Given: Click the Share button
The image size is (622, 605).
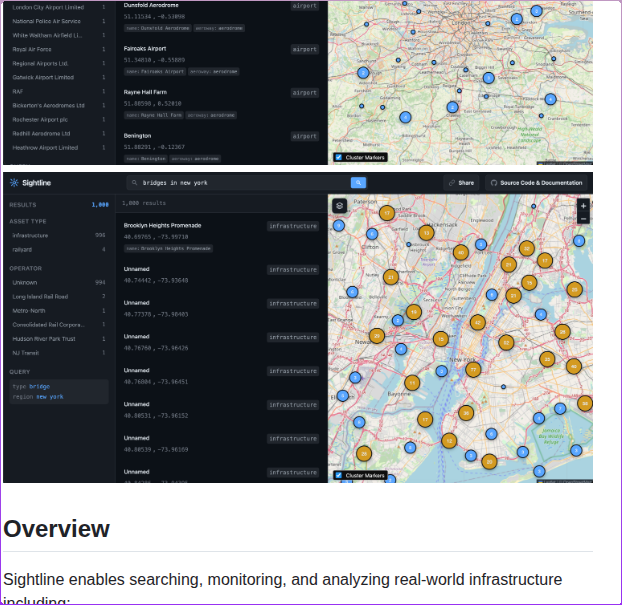Looking at the screenshot, I should coord(461,183).
